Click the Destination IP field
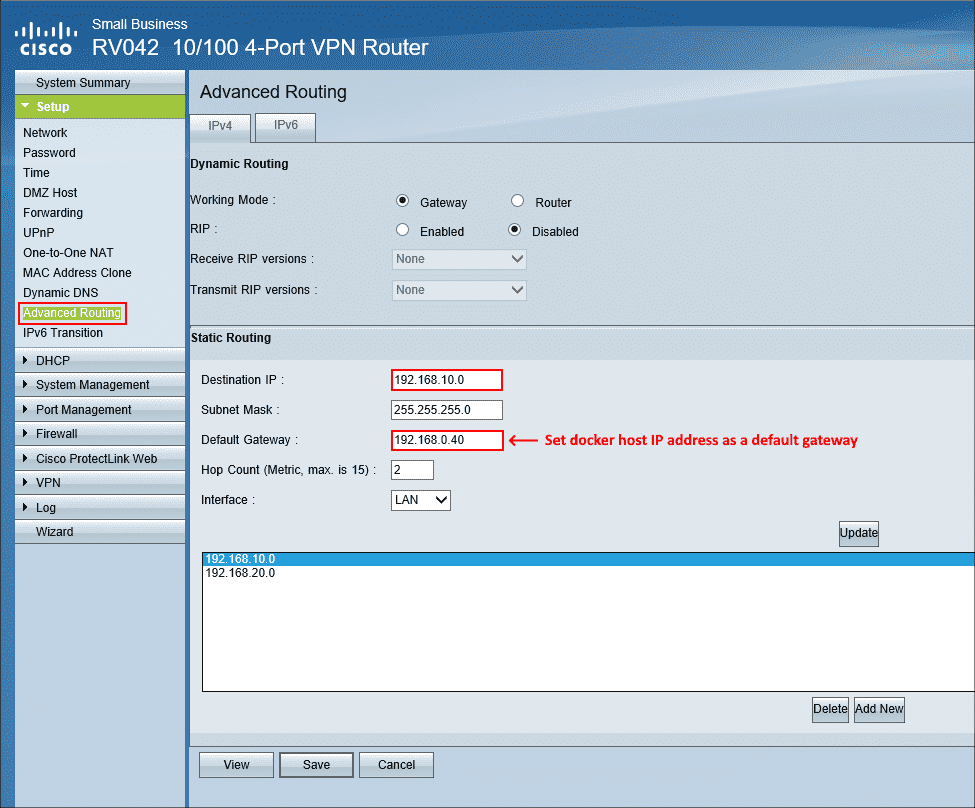 coord(446,380)
